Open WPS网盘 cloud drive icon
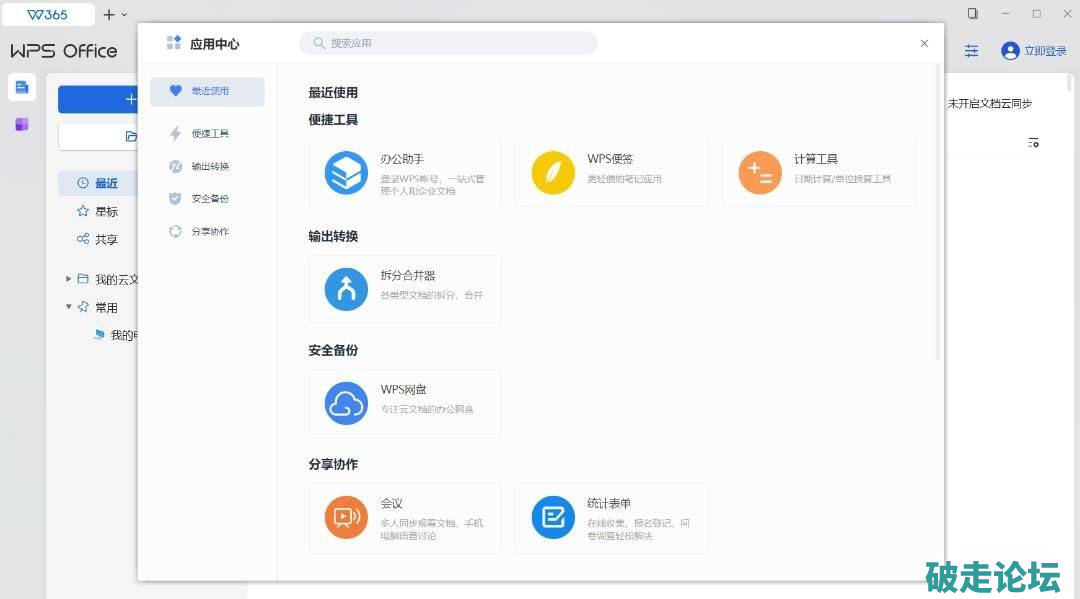1080x599 pixels. pyautogui.click(x=346, y=404)
